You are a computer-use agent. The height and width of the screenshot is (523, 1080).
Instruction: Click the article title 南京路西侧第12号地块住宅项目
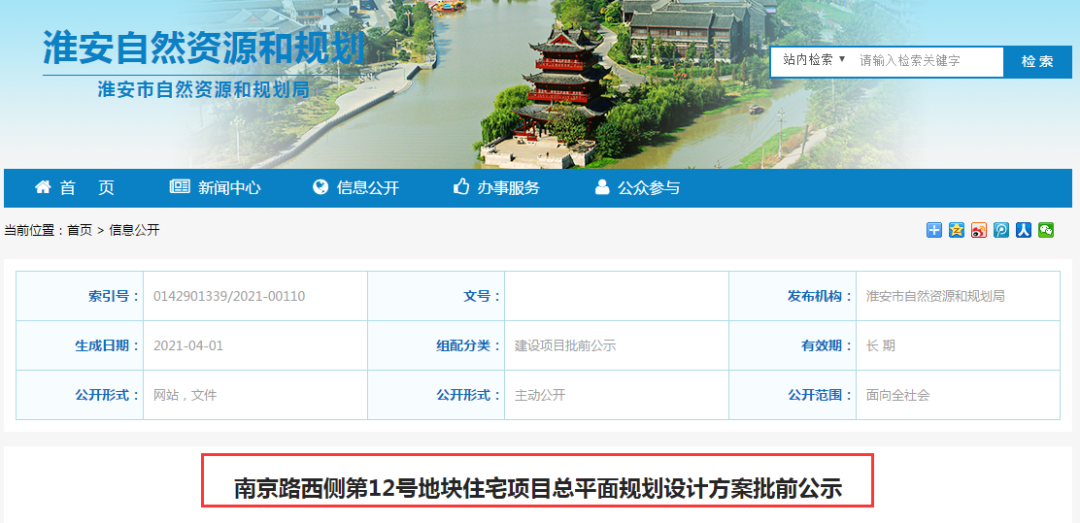(x=538, y=489)
